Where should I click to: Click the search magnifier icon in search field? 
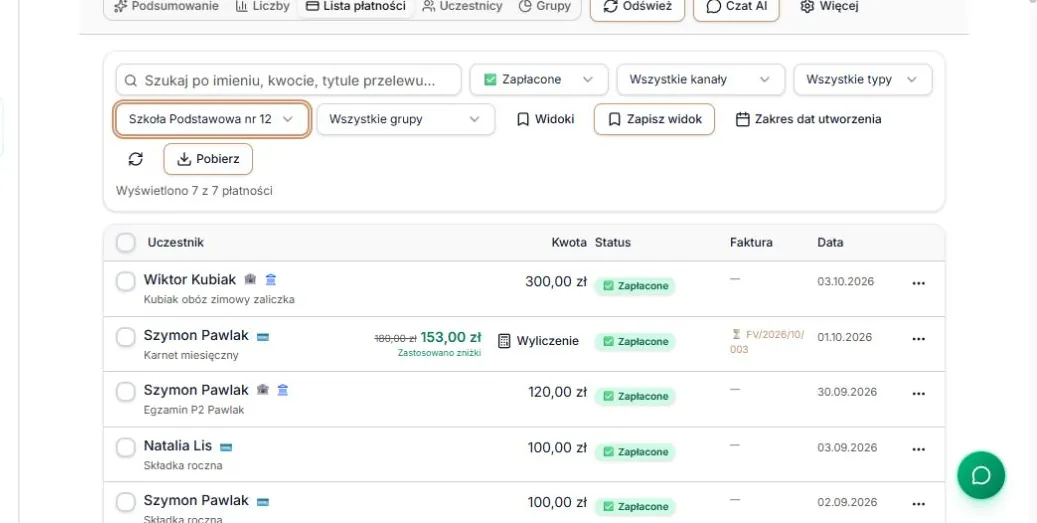click(x=131, y=81)
